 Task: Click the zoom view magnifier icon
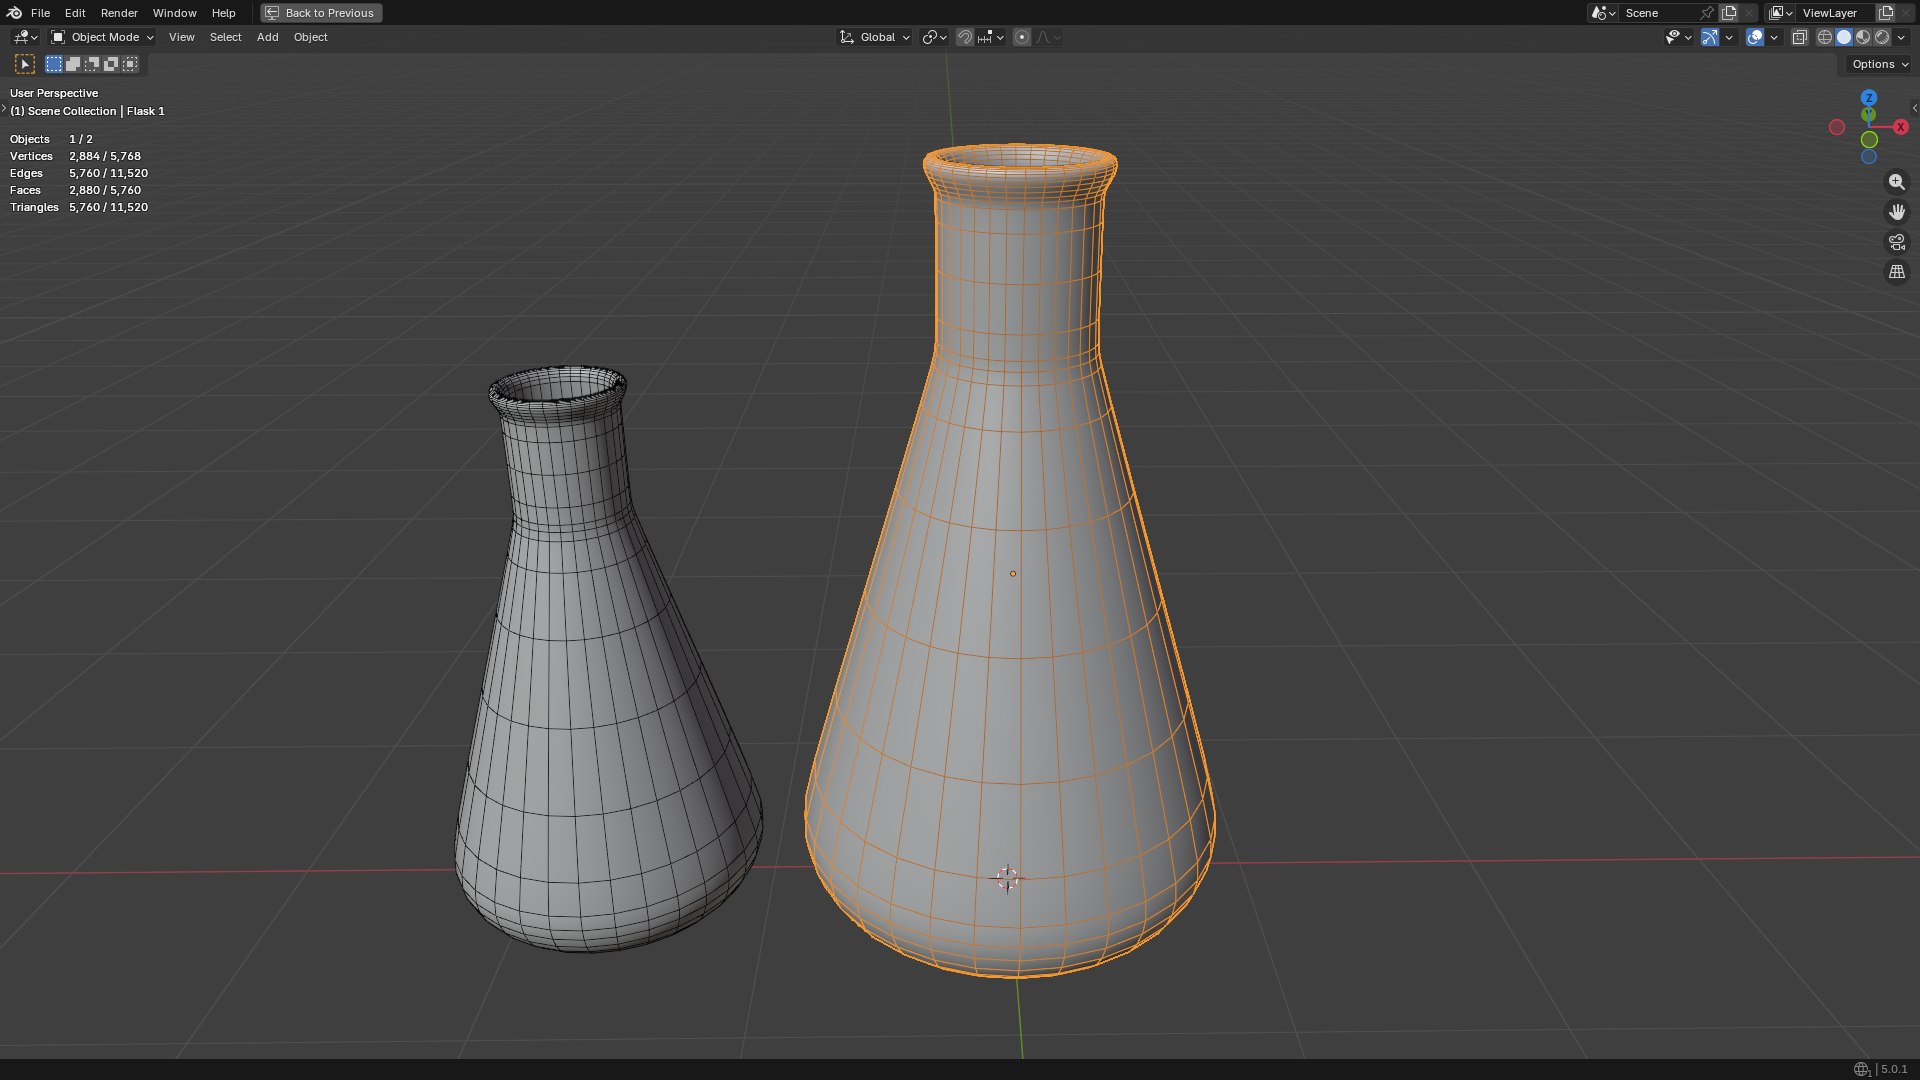tap(1896, 182)
